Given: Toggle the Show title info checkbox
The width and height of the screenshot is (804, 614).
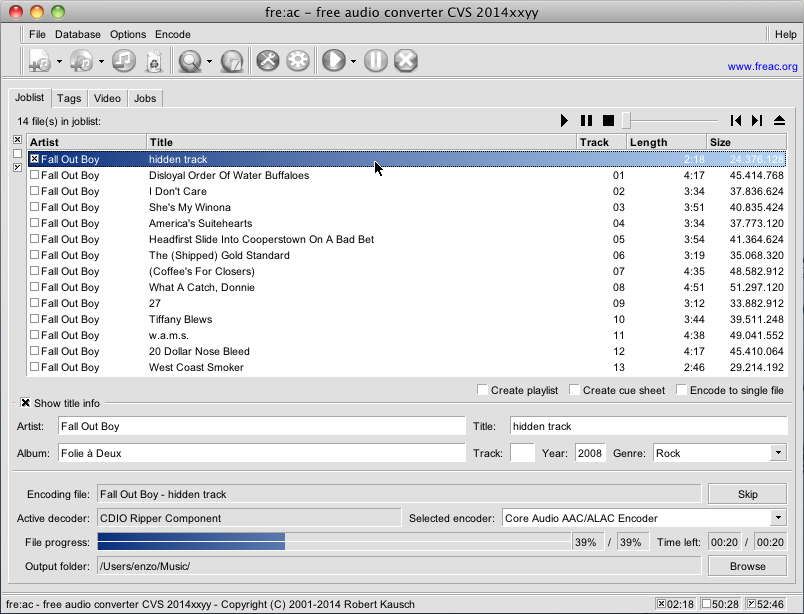Looking at the screenshot, I should tap(26, 403).
